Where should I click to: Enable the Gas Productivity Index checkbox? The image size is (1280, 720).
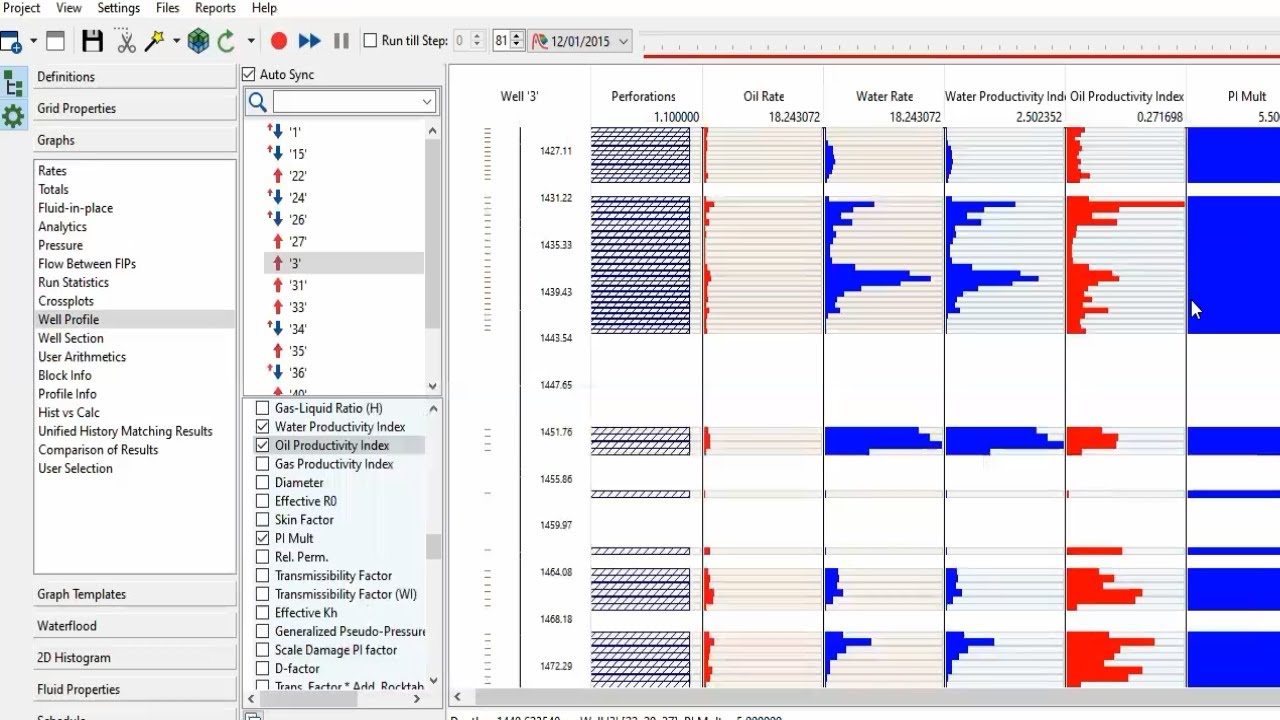[x=263, y=464]
